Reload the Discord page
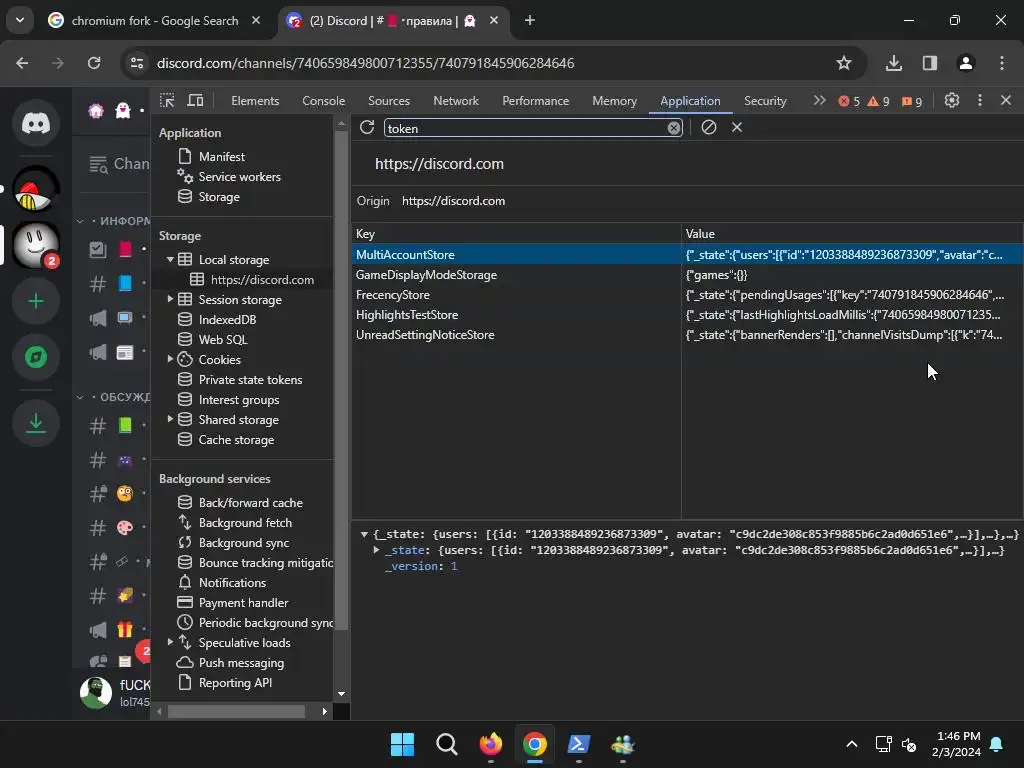Screen dimensions: 1024x768 coord(94,63)
